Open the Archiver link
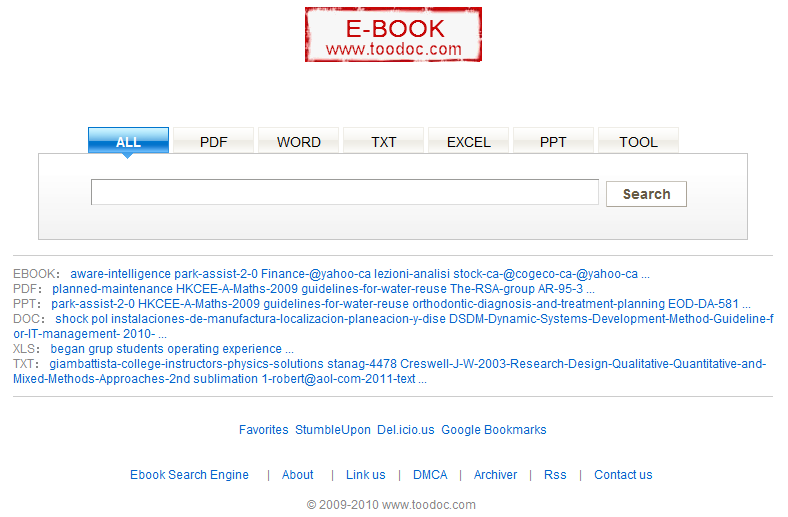Screen dimensions: 788x517 tap(495, 475)
